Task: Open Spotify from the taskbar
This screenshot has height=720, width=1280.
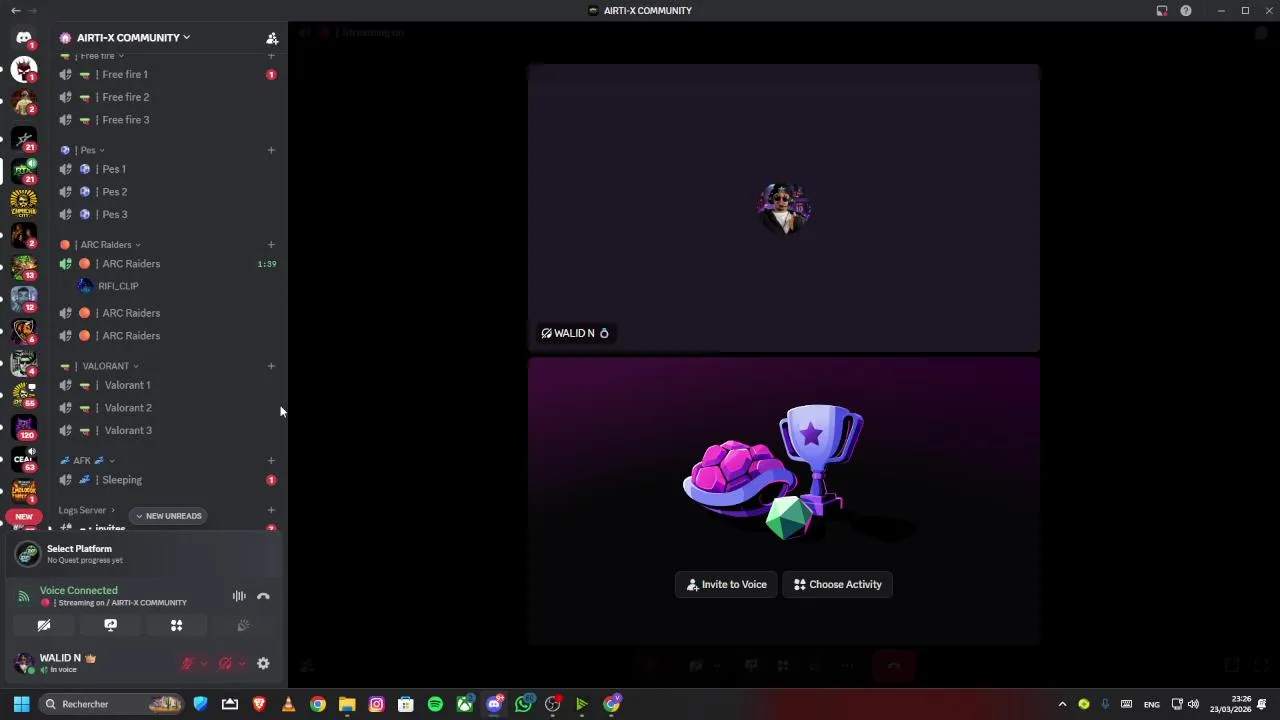Action: 435,704
